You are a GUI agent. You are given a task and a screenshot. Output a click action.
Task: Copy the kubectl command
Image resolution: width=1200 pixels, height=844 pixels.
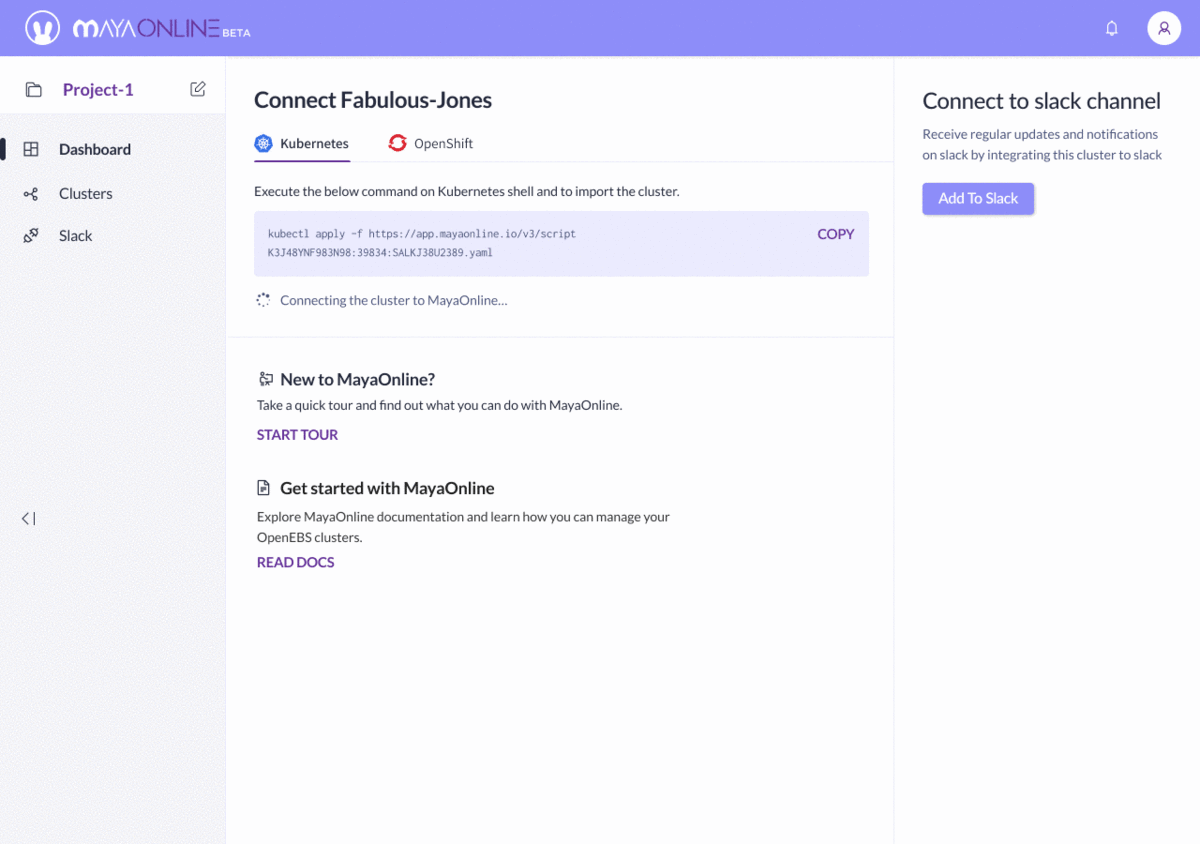836,234
